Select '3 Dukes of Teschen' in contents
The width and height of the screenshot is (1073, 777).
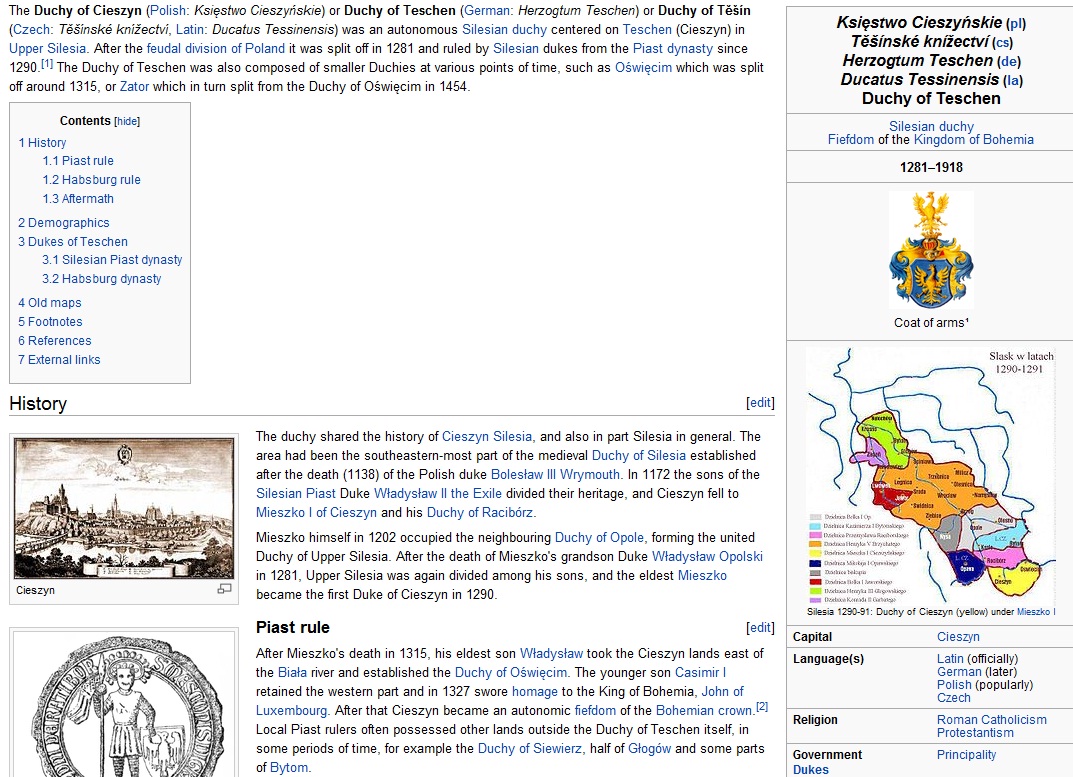(x=73, y=242)
